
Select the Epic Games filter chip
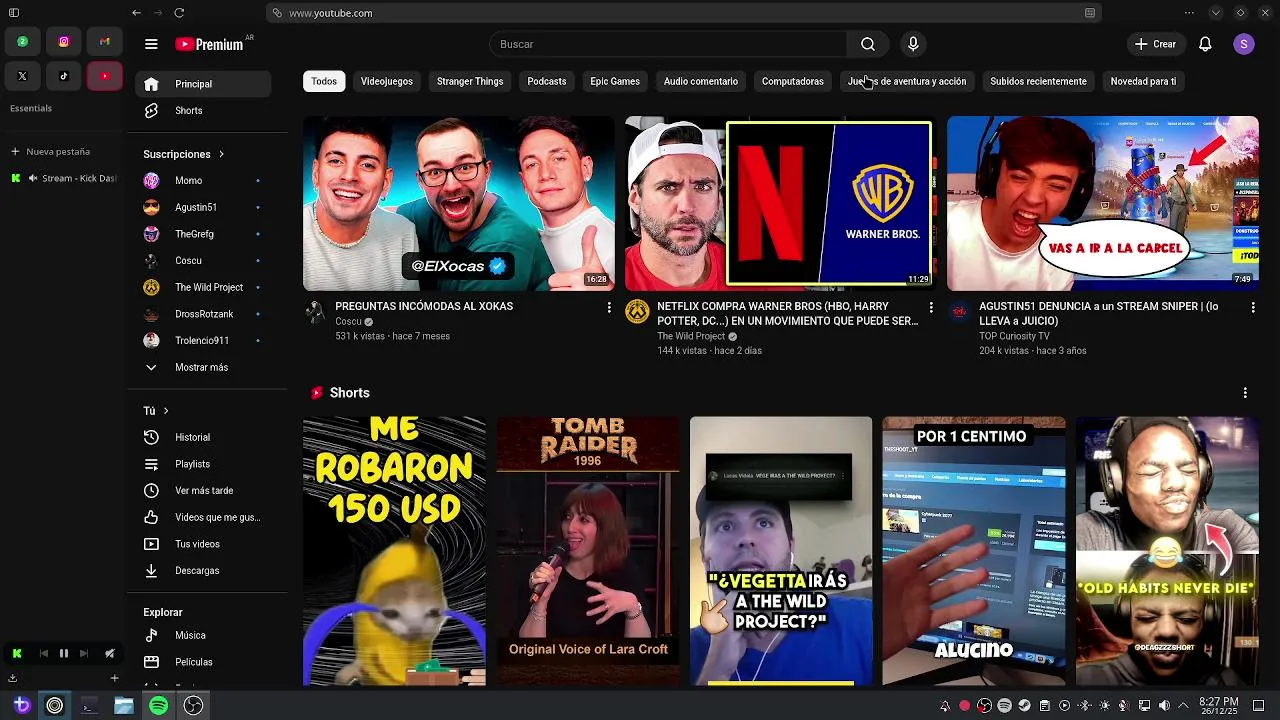[615, 81]
